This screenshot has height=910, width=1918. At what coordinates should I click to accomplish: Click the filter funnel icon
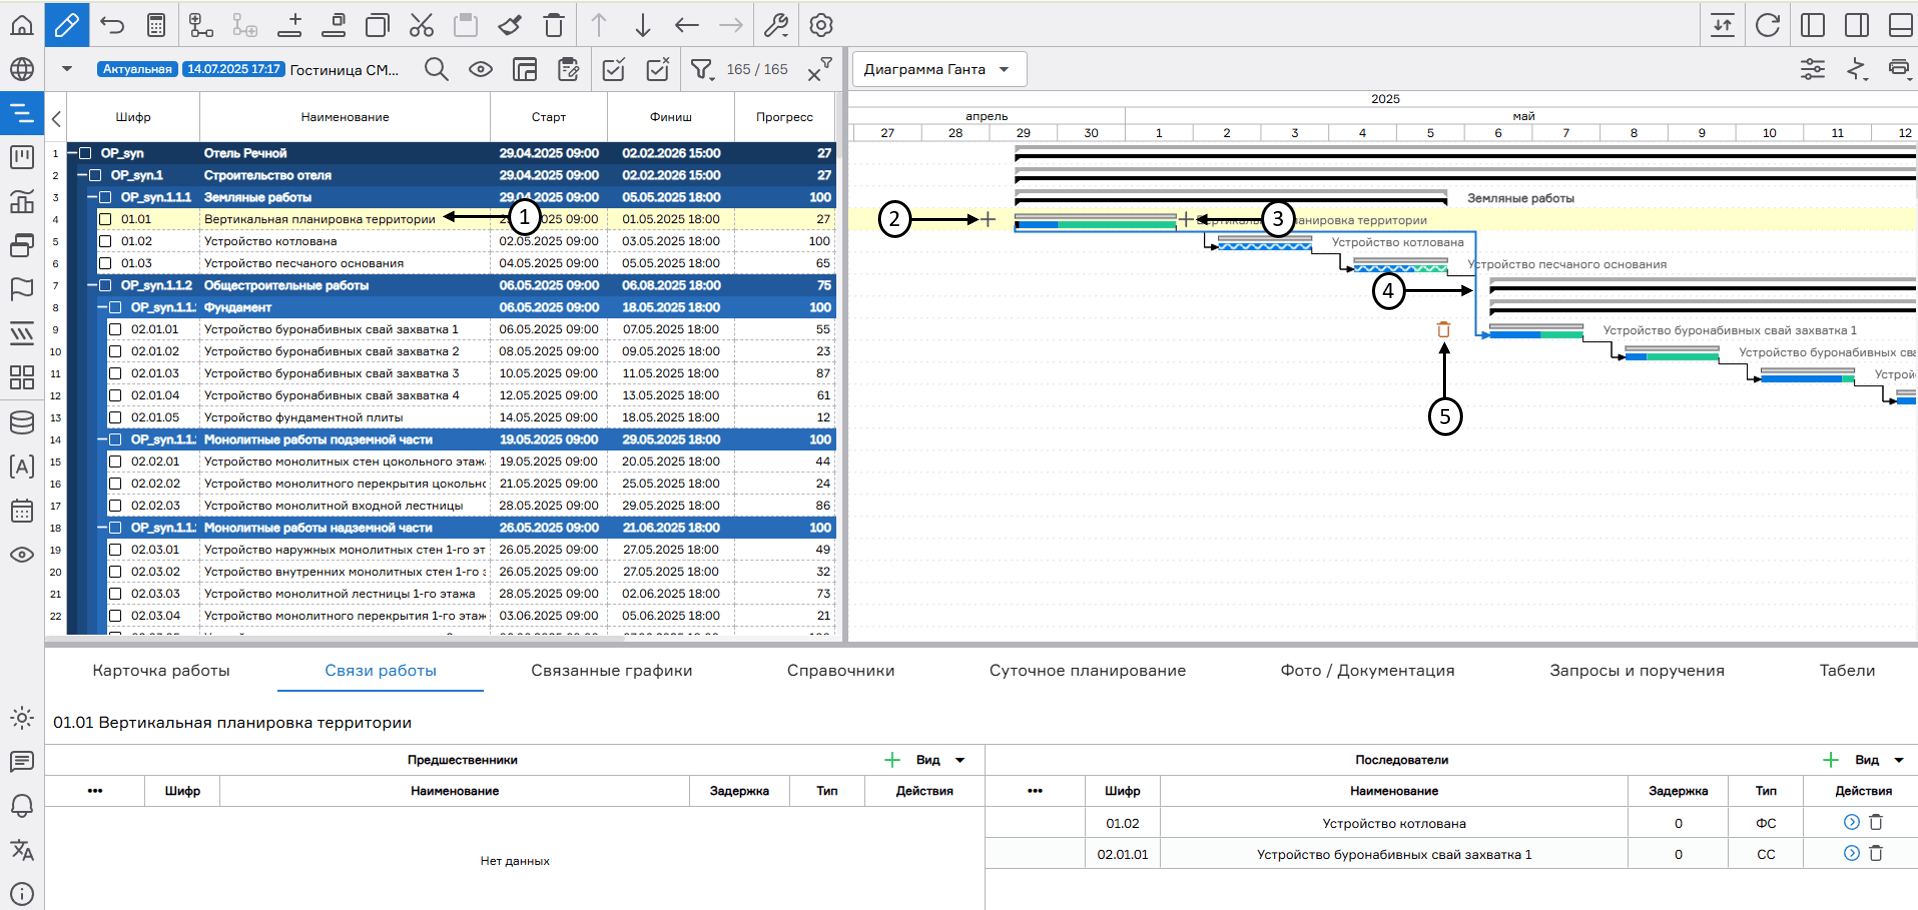(x=702, y=69)
